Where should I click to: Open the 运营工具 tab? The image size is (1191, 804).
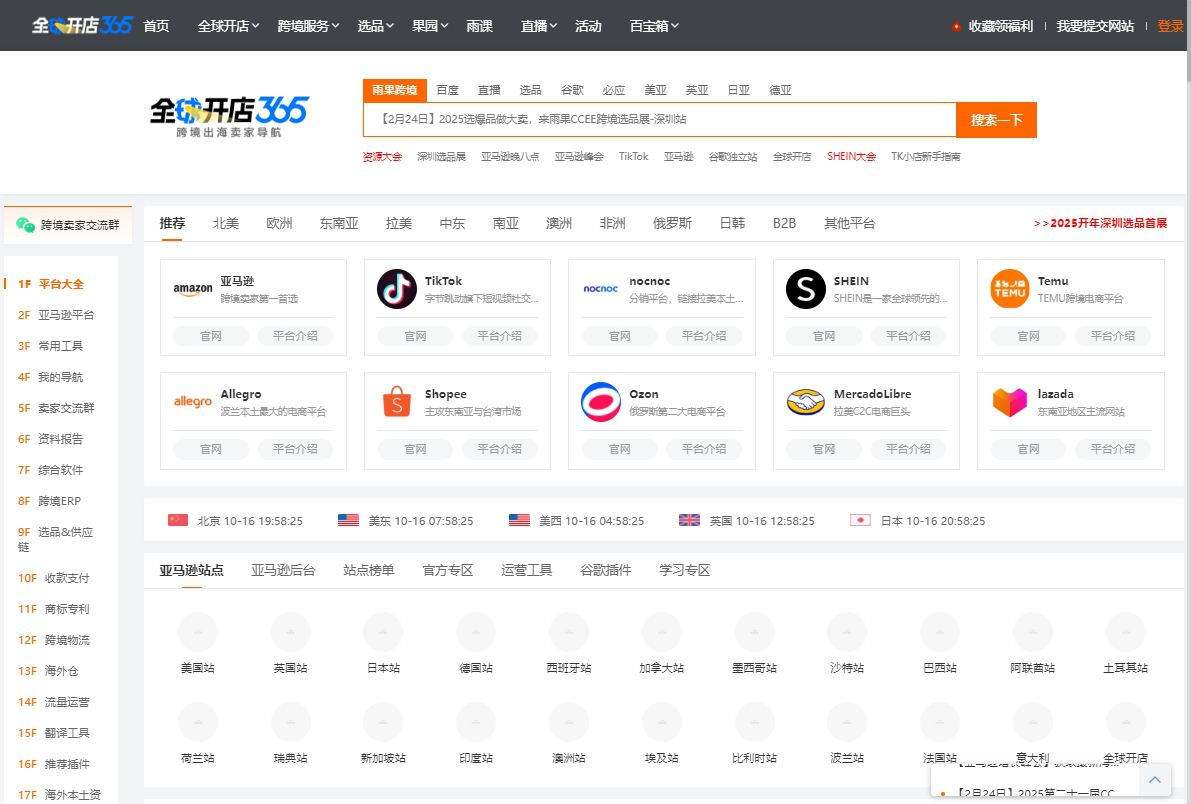pyautogui.click(x=526, y=570)
